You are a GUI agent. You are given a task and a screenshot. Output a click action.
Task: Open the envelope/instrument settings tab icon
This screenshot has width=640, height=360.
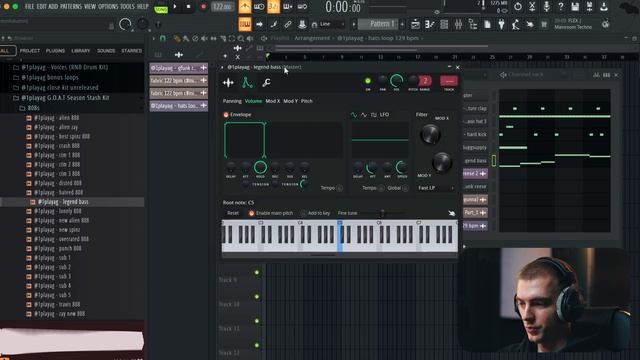click(247, 83)
